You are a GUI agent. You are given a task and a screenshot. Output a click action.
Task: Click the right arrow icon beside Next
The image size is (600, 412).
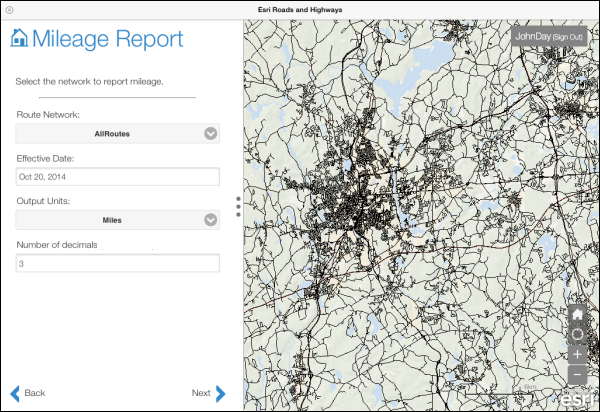pos(221,393)
